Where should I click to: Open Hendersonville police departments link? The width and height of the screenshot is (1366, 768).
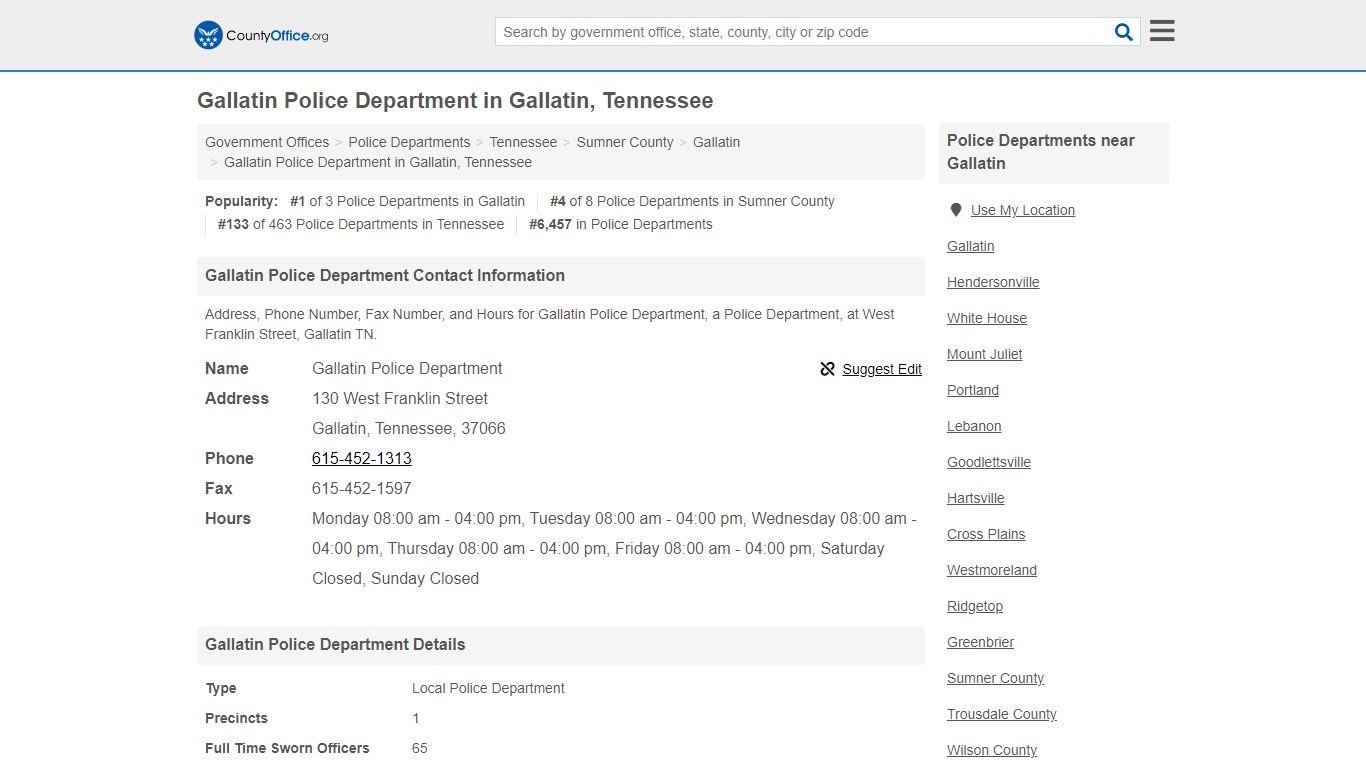pyautogui.click(x=993, y=282)
